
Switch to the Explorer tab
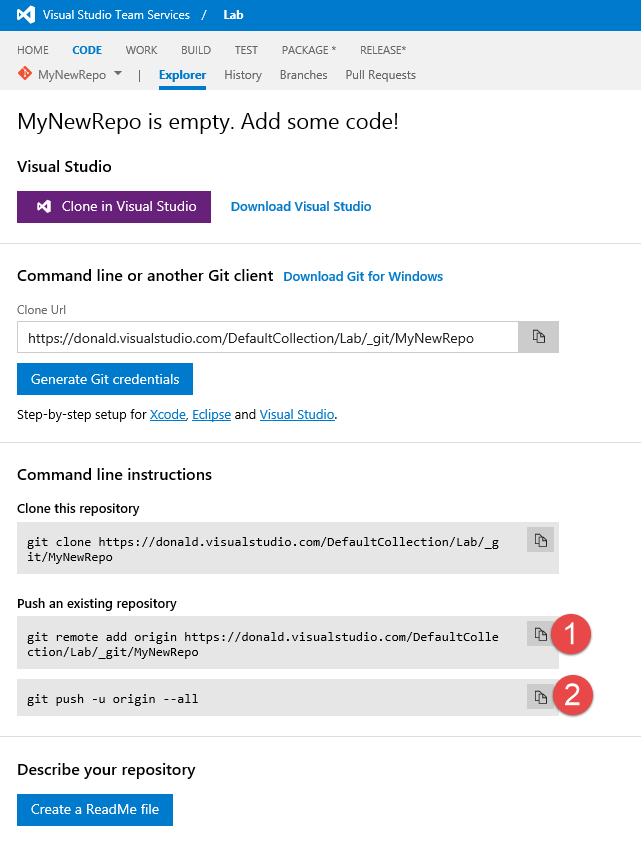183,75
